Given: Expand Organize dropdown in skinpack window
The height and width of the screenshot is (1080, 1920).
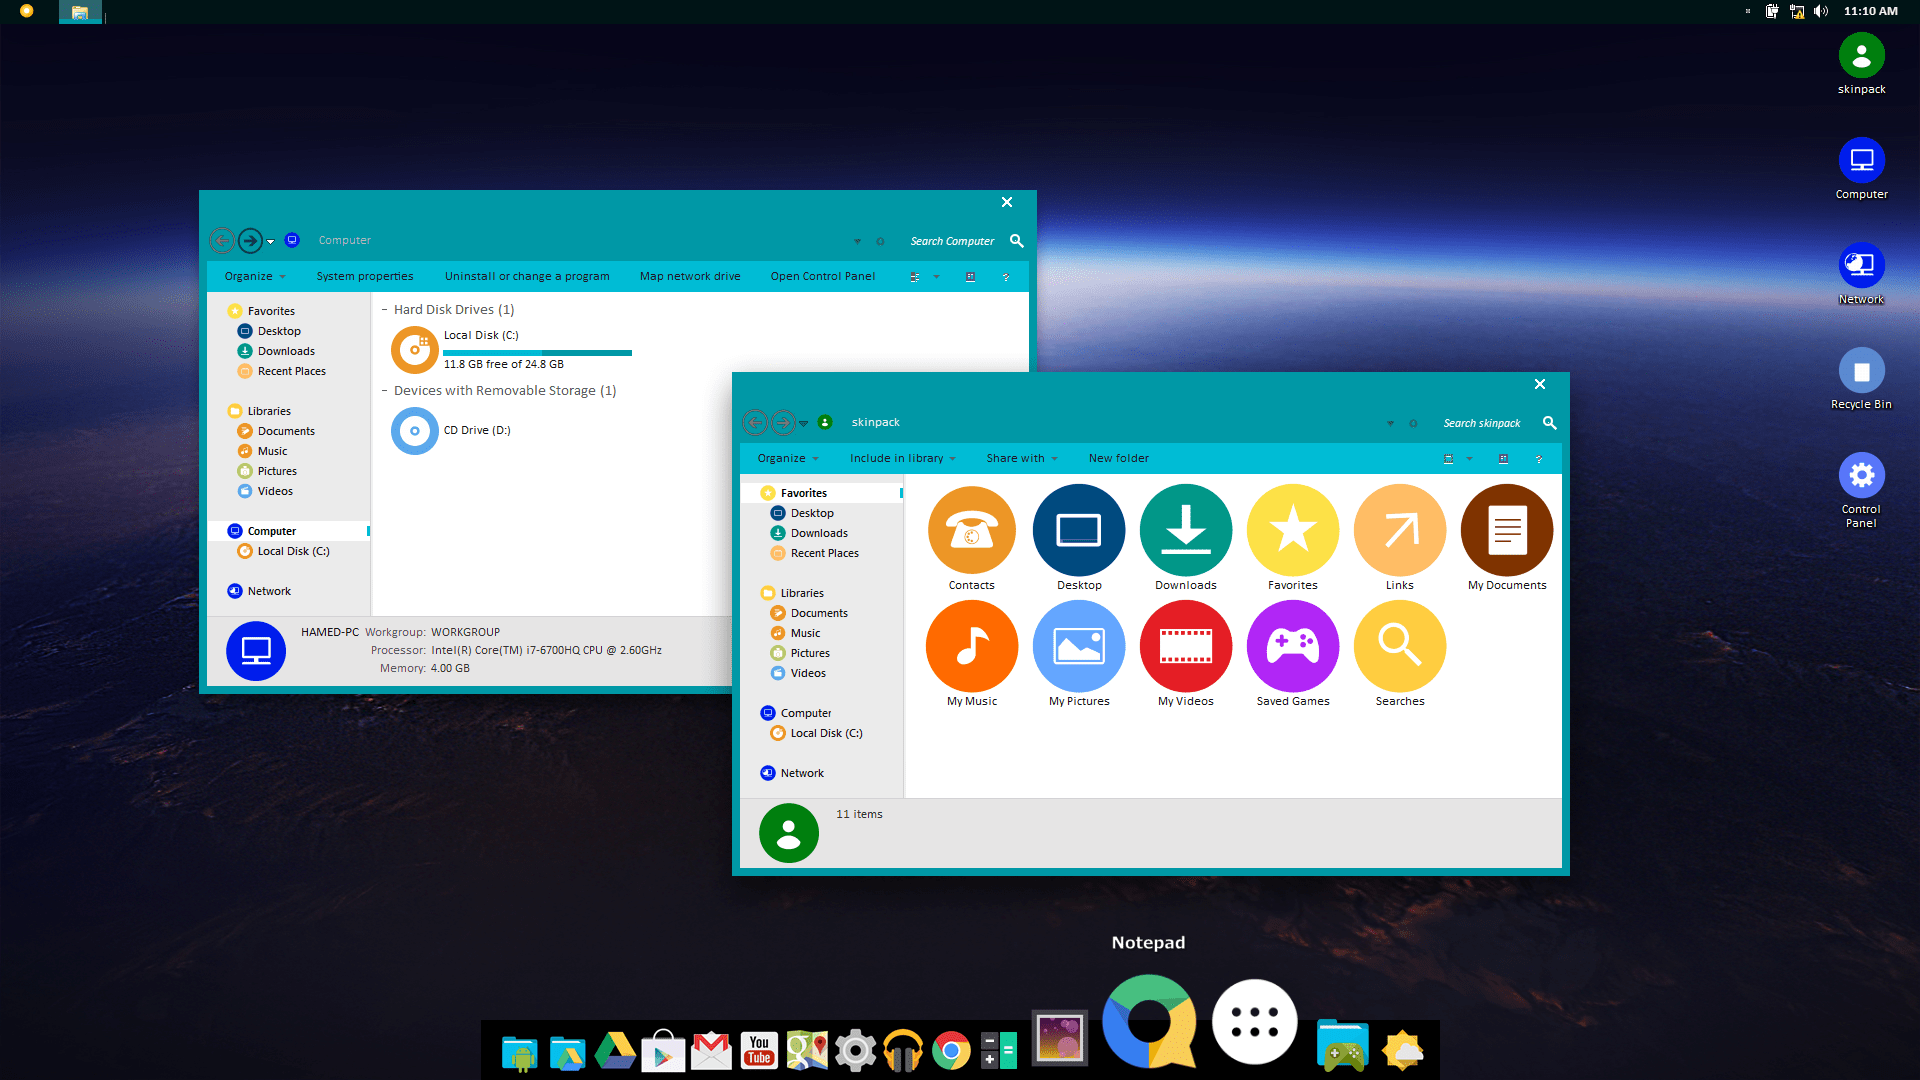Looking at the screenshot, I should coord(788,458).
